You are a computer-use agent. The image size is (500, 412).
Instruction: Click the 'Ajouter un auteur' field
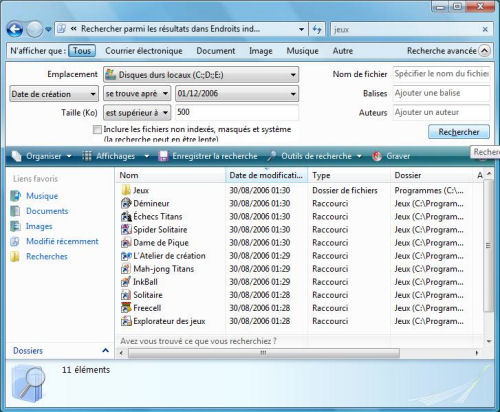click(x=441, y=112)
